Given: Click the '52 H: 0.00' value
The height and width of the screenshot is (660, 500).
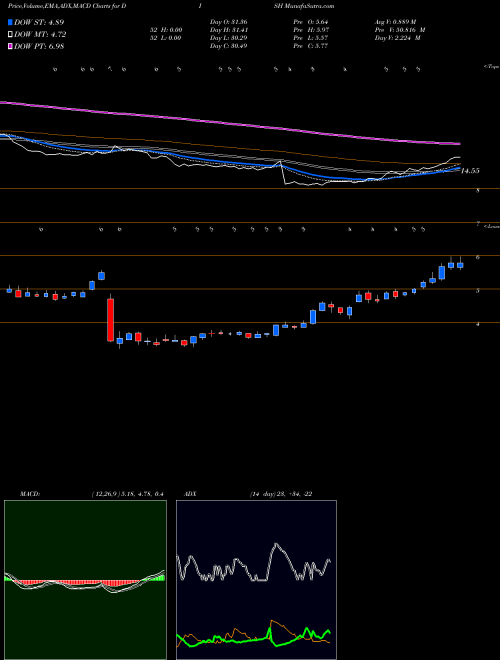Looking at the screenshot, I should (165, 30).
